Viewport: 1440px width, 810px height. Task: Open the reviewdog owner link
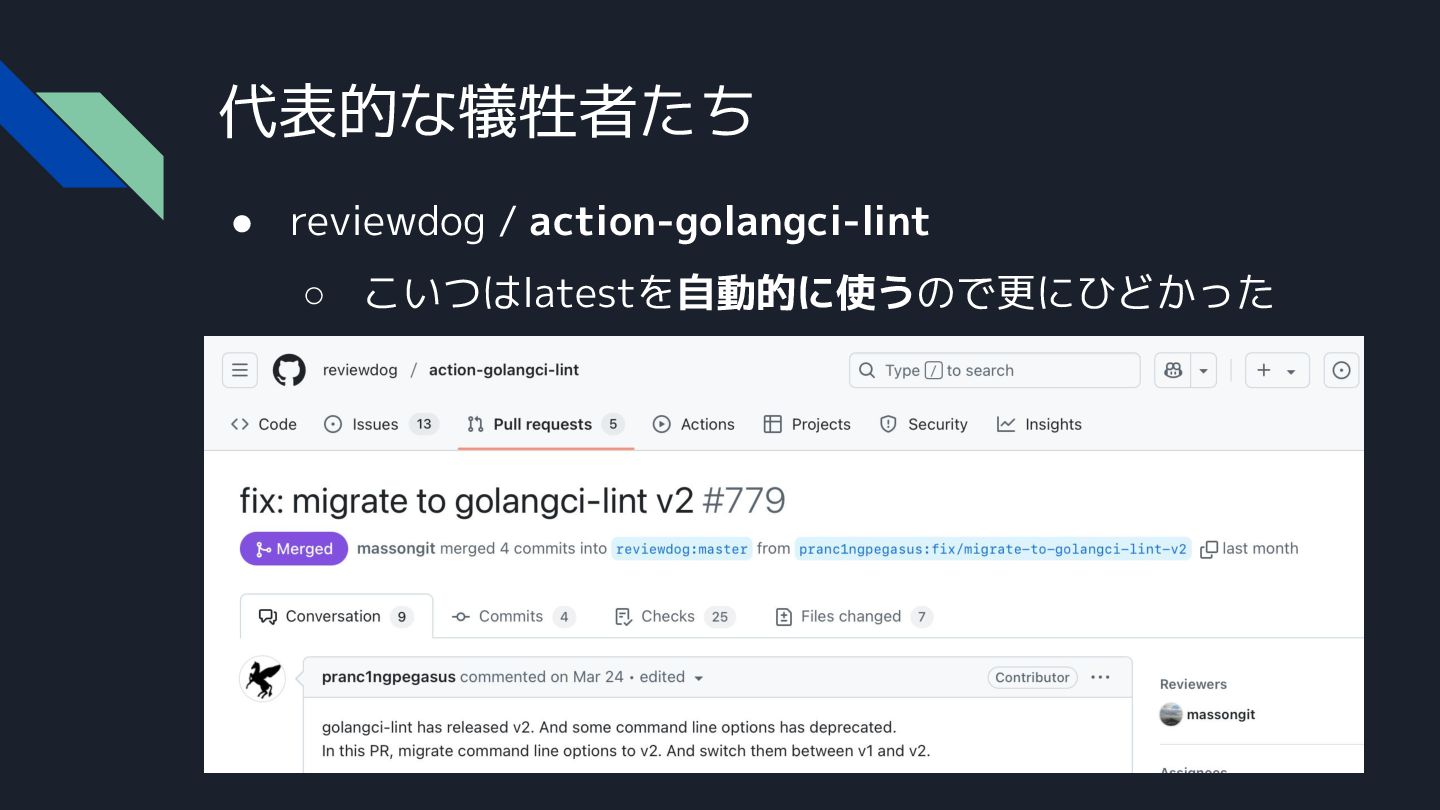tap(360, 370)
